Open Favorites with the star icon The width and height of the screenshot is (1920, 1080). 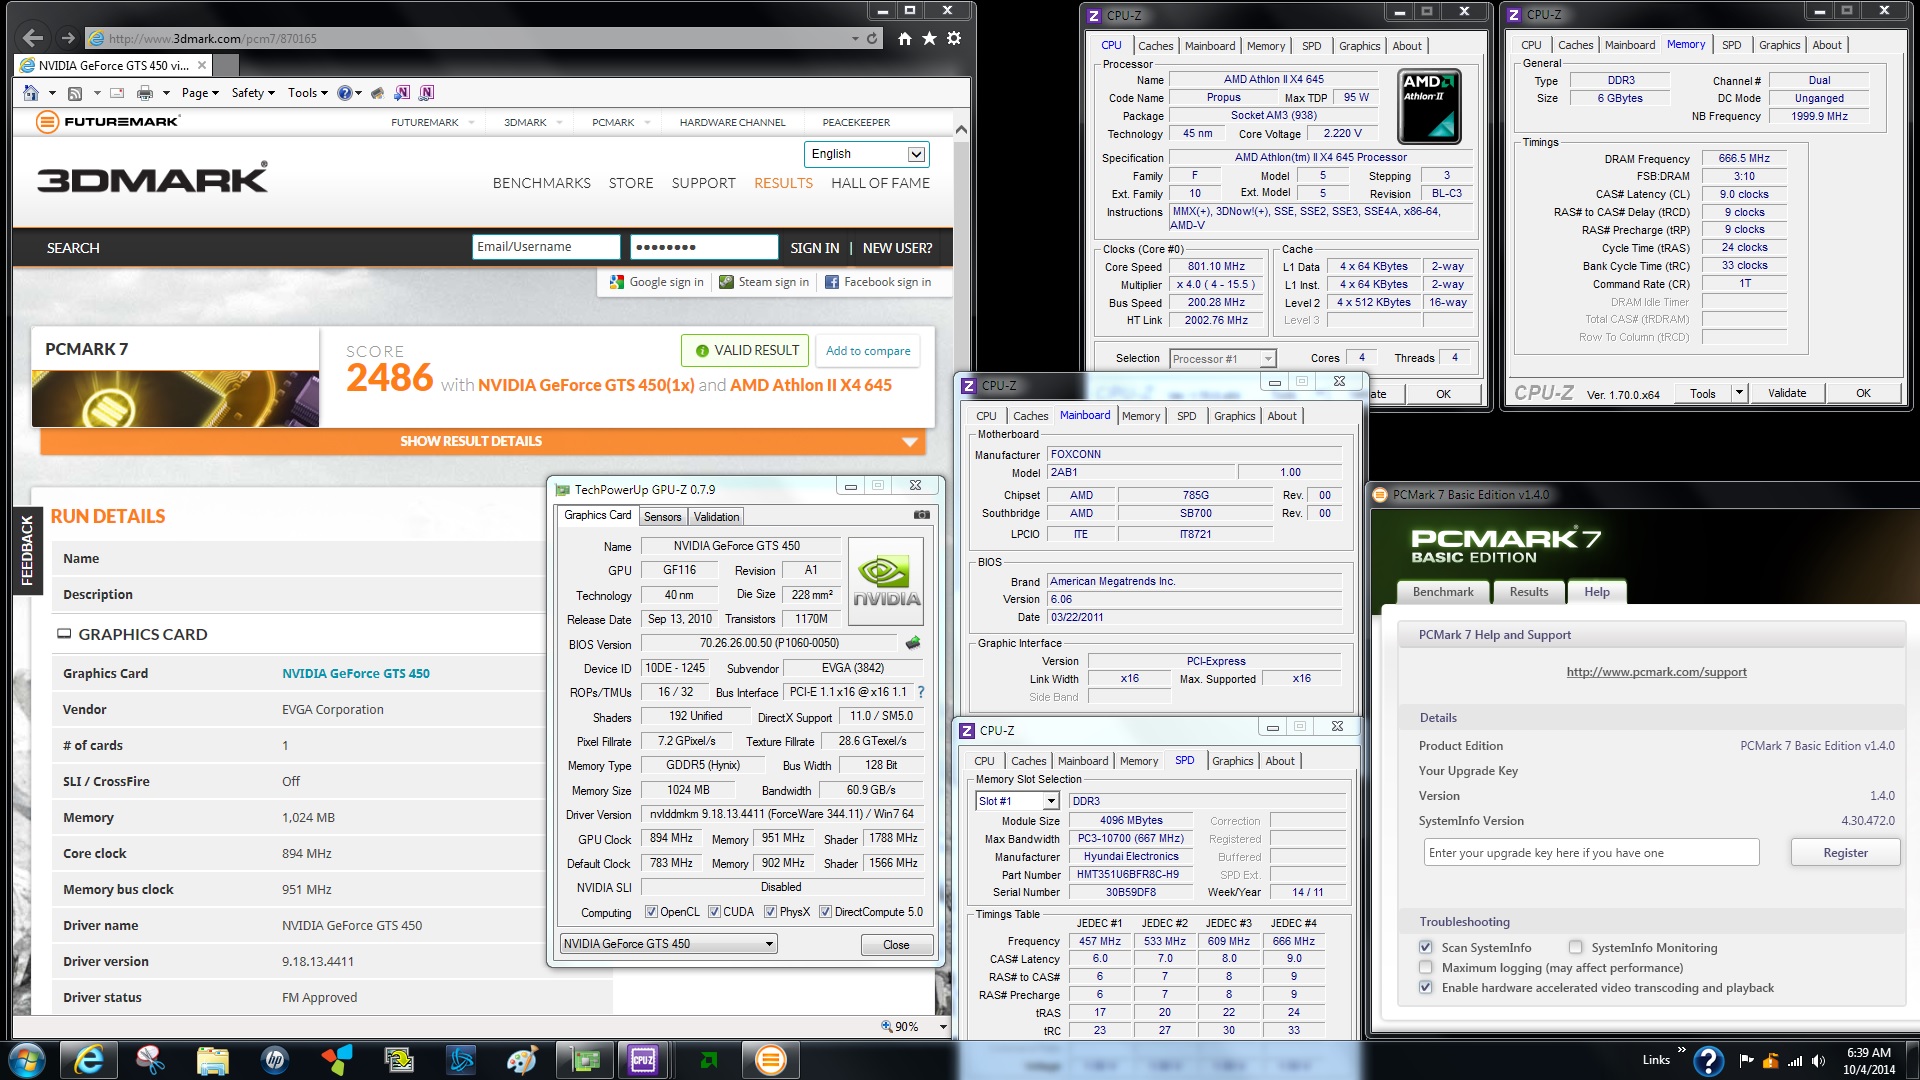(x=929, y=38)
